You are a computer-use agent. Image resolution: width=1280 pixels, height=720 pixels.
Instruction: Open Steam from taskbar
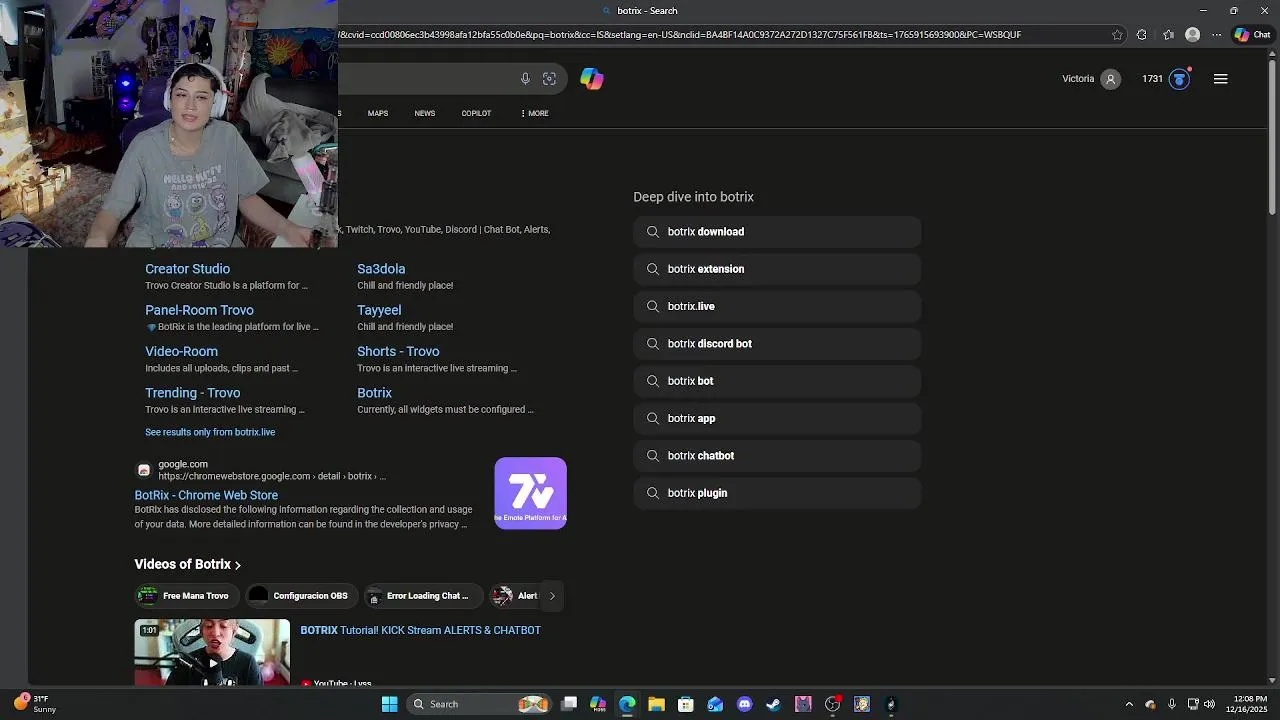point(773,704)
